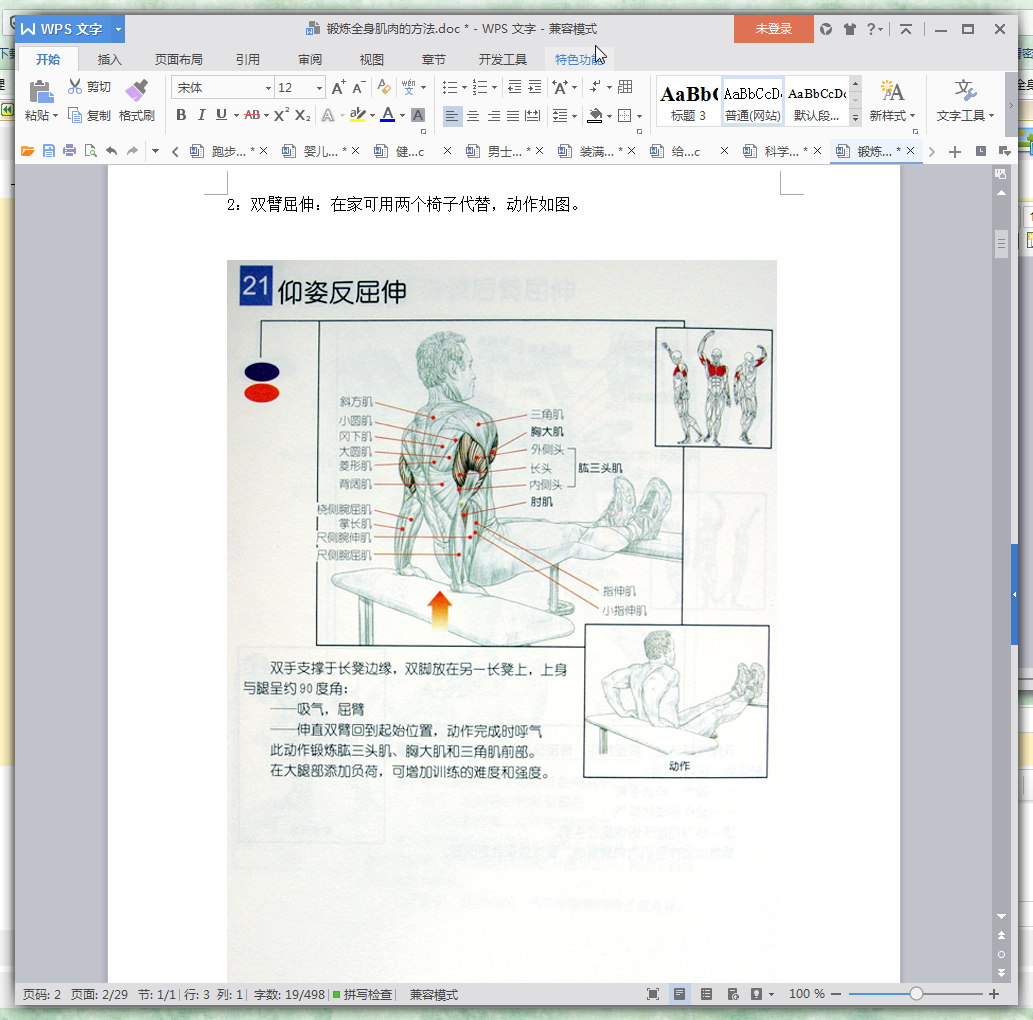Insert table from the grid icon
The image size is (1033, 1020).
[625, 87]
